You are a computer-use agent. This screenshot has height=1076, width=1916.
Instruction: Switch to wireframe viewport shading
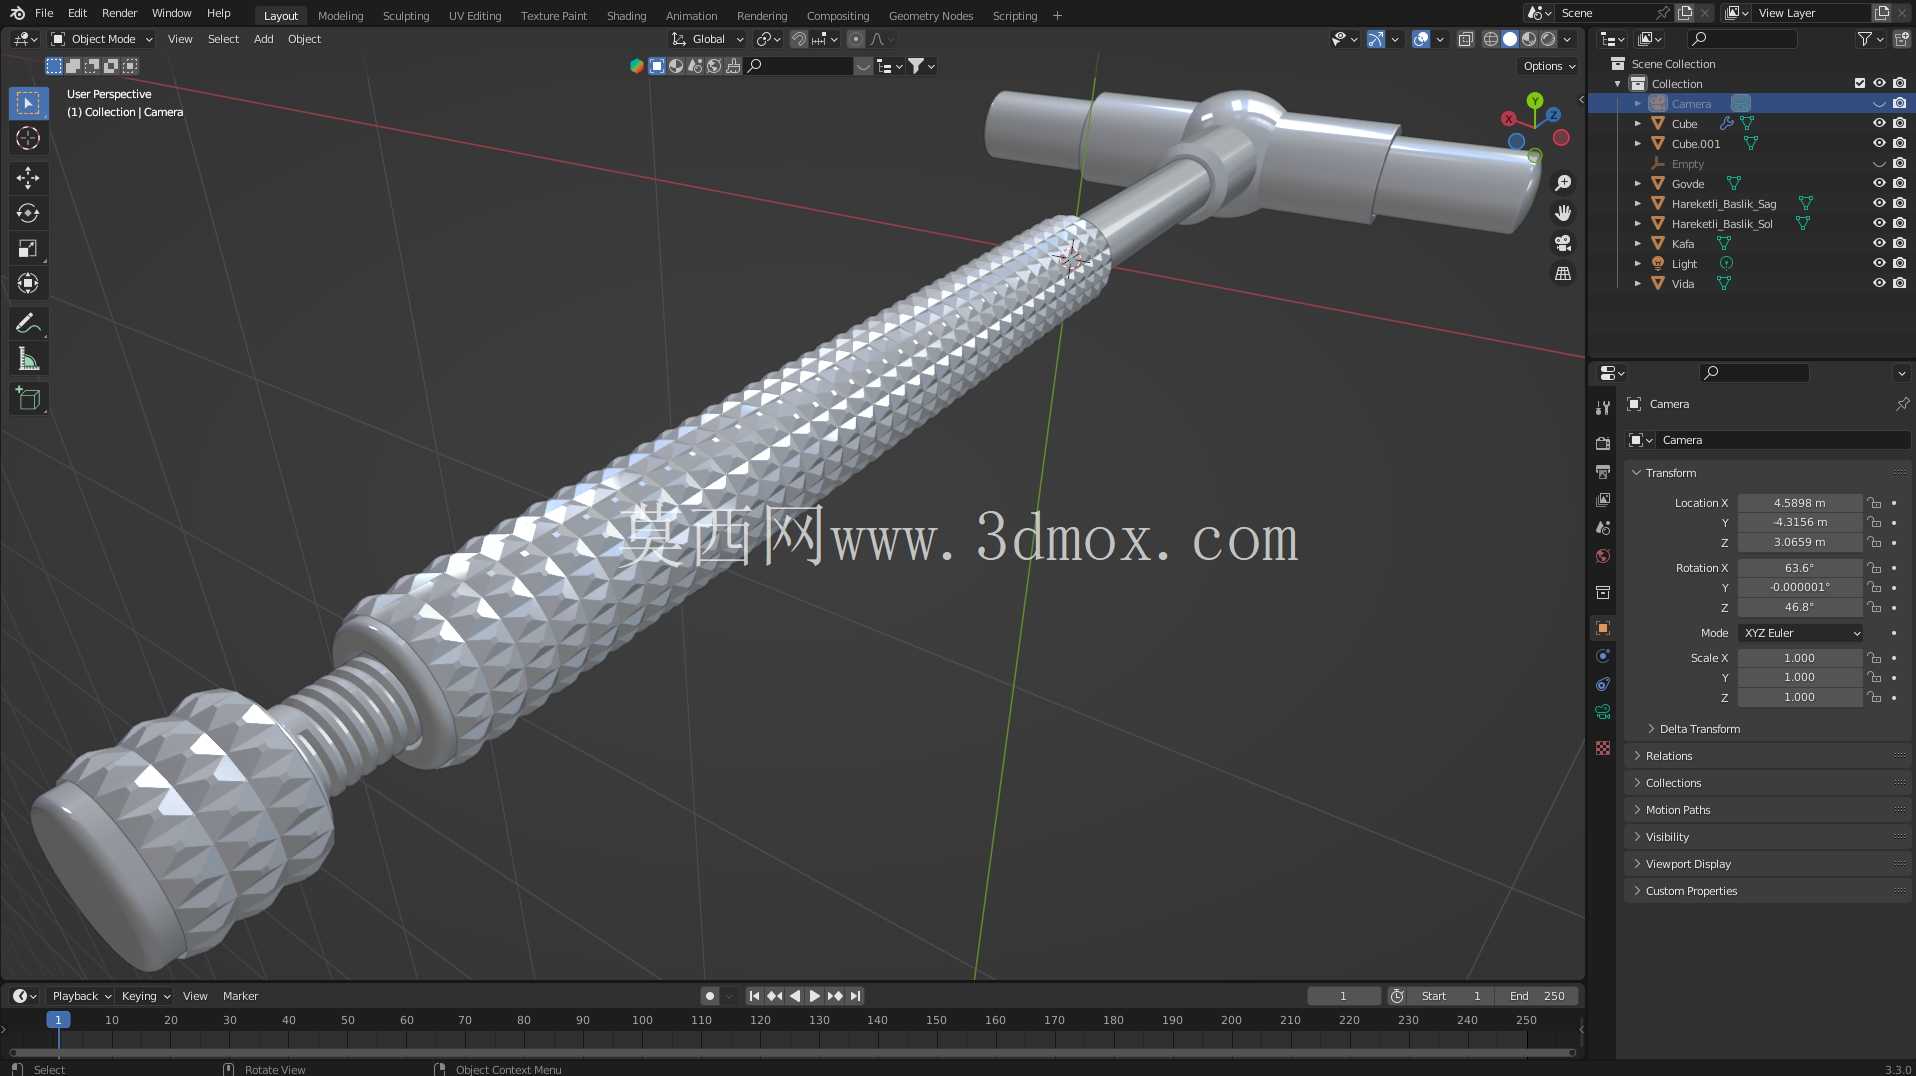coord(1490,39)
